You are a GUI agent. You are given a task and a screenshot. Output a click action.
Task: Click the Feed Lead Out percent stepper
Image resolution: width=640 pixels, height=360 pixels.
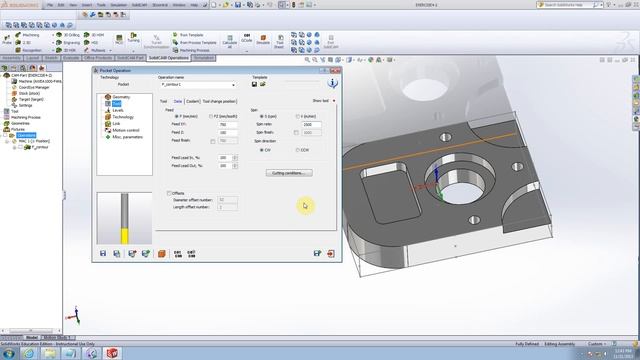[235, 166]
